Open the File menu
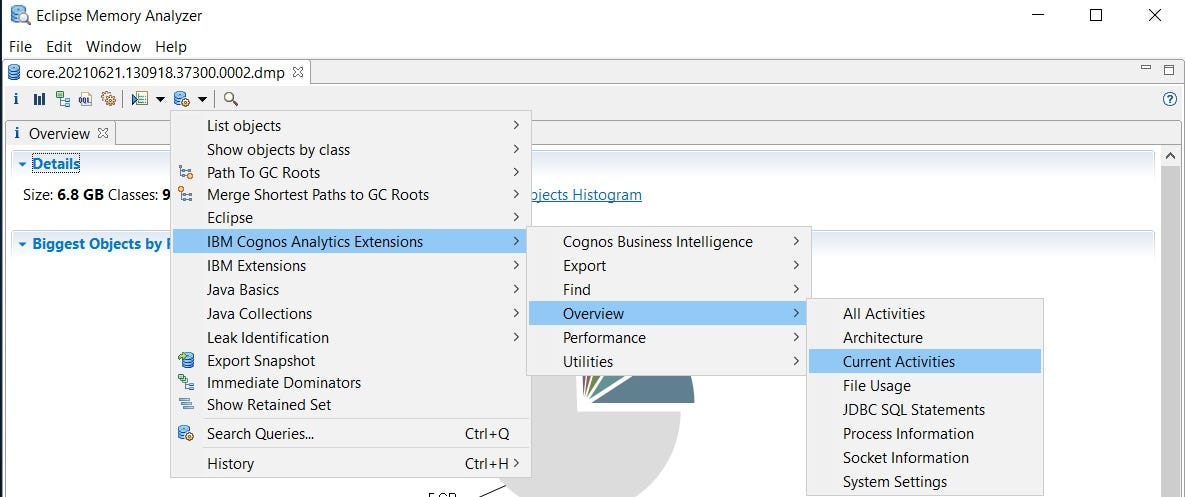The image size is (1185, 497). (x=20, y=46)
